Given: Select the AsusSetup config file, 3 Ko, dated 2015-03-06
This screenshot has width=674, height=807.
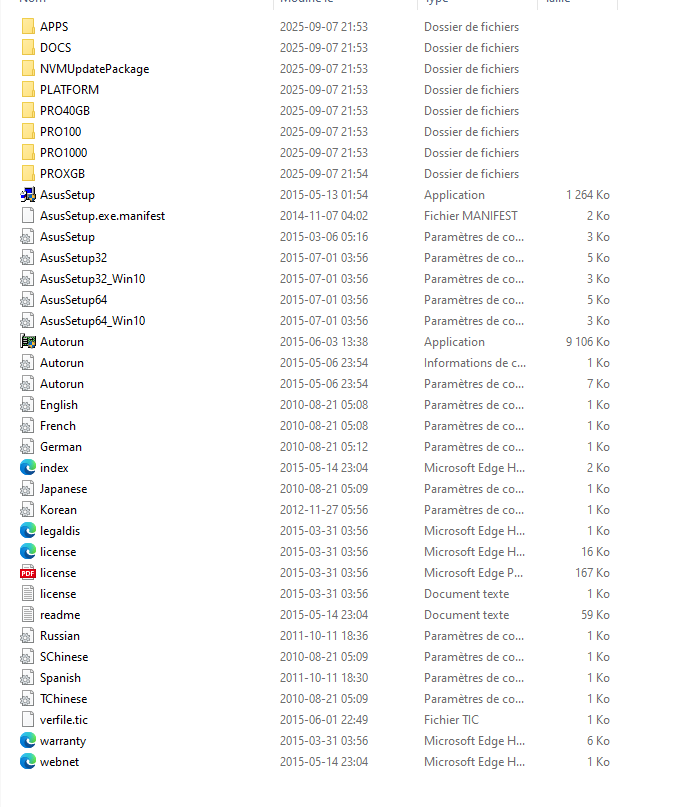Looking at the screenshot, I should pyautogui.click(x=67, y=237).
